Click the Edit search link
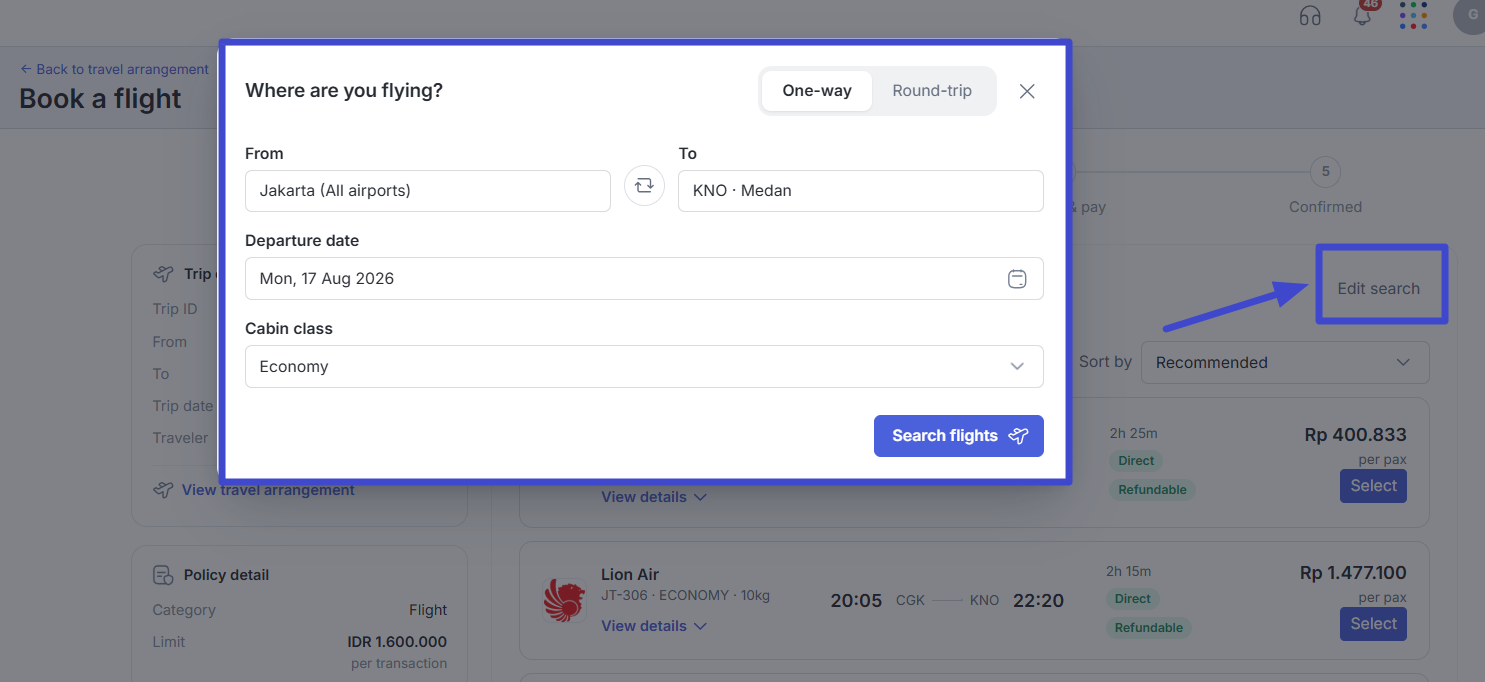 tap(1379, 288)
